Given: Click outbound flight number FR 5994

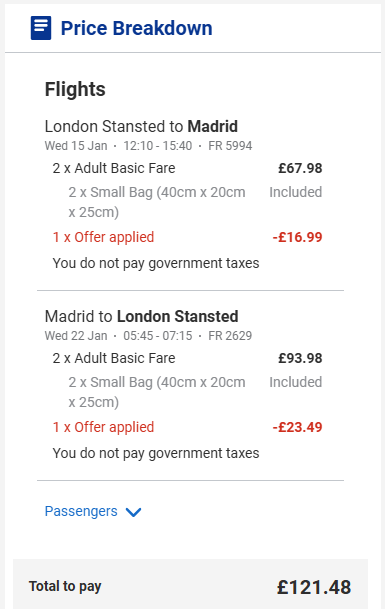Looking at the screenshot, I should coord(230,146).
